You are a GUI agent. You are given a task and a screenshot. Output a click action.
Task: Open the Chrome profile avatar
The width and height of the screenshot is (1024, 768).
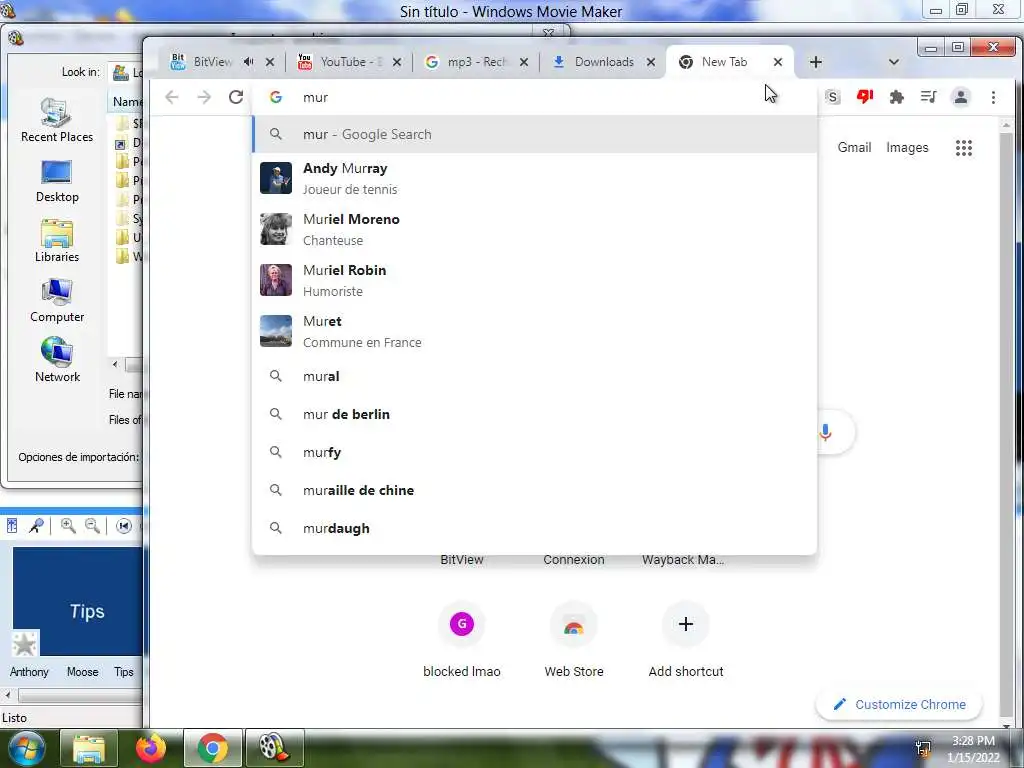tap(961, 97)
